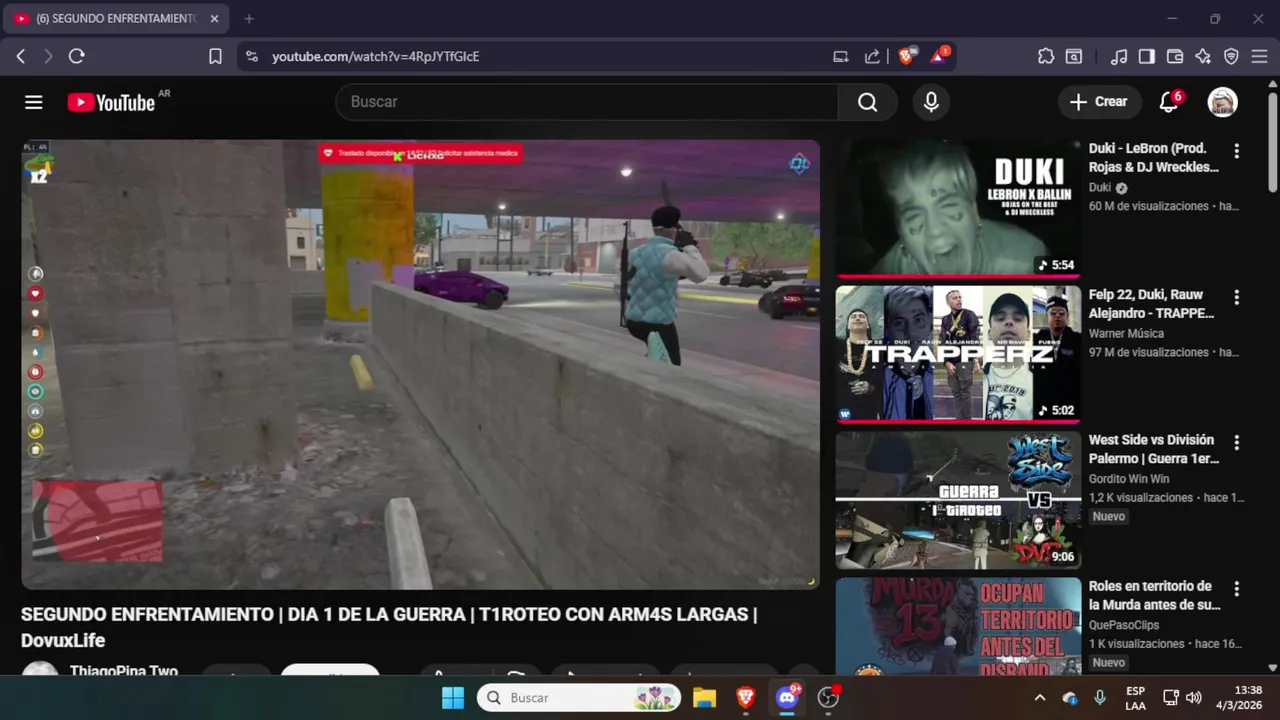Open options menu for Duki LeBron video
The height and width of the screenshot is (720, 1280).
[1236, 151]
